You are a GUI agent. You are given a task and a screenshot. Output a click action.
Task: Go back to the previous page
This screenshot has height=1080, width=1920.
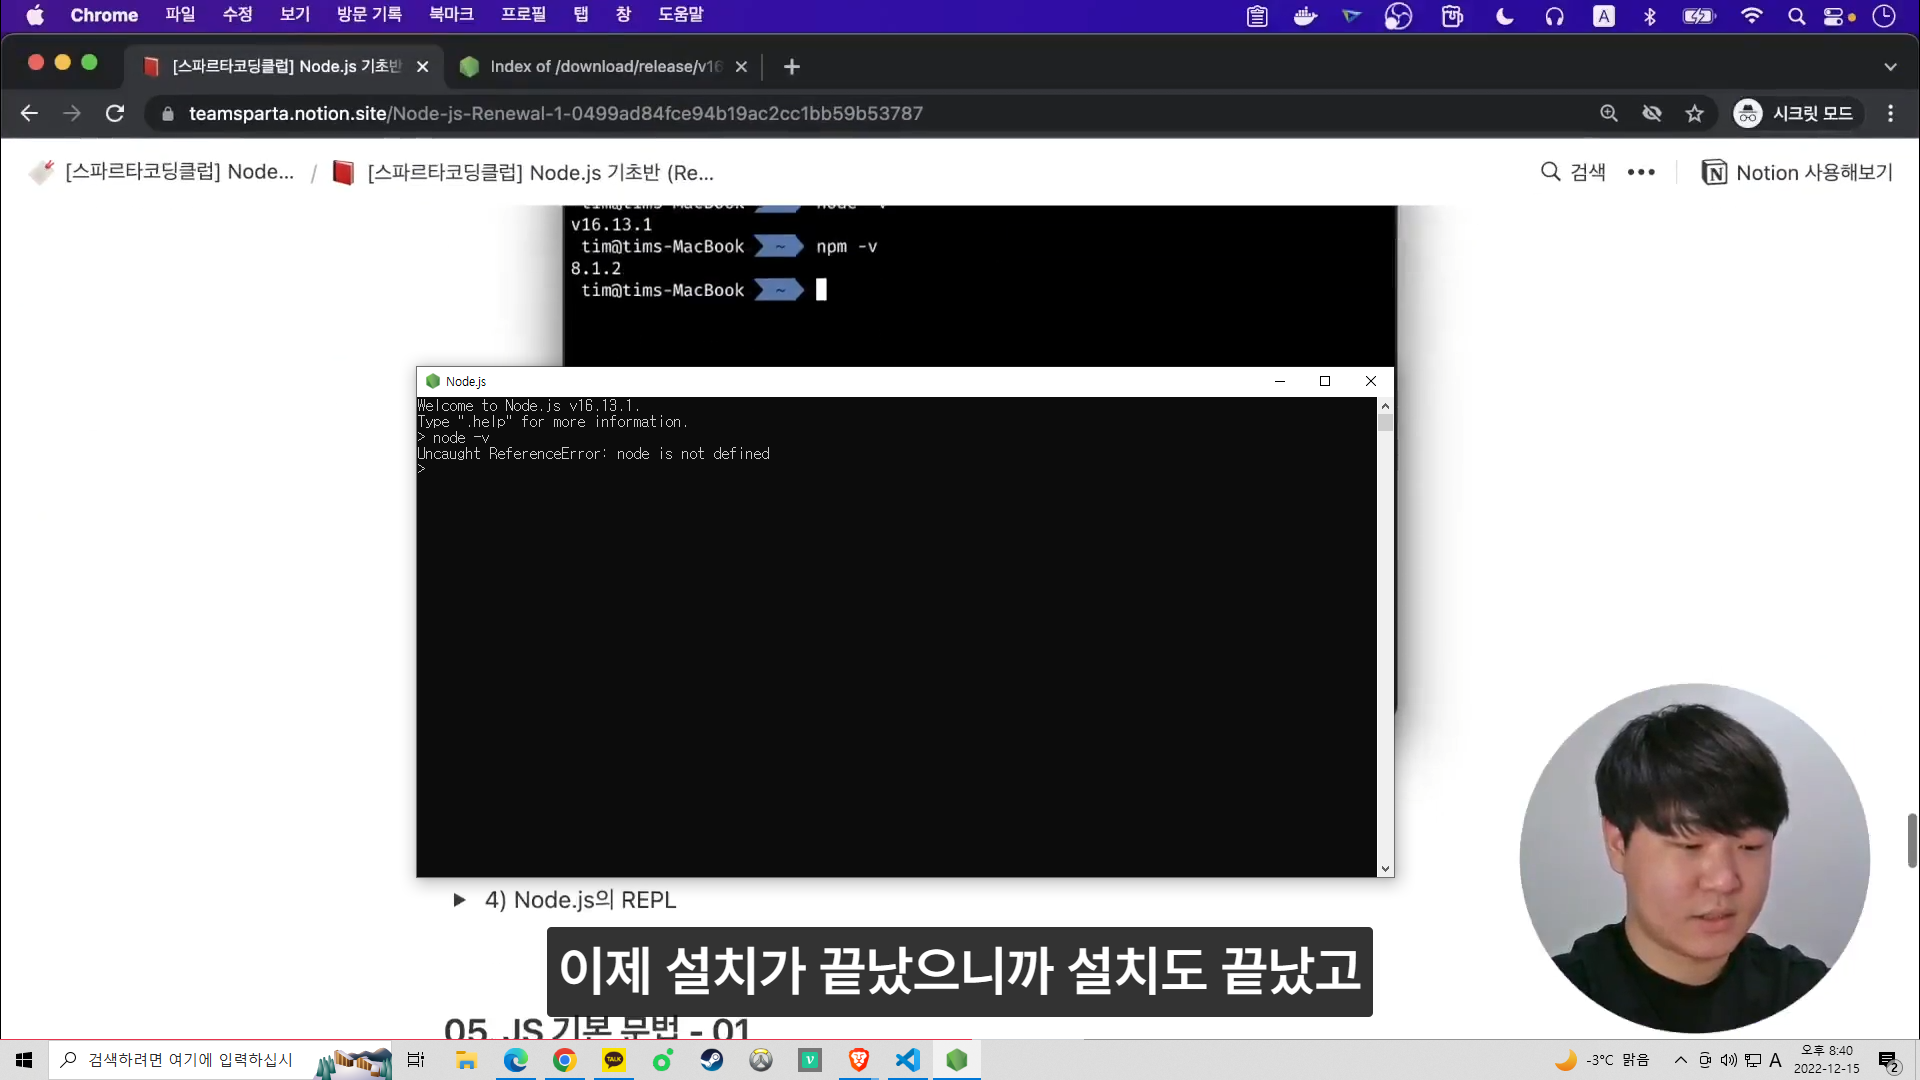tap(29, 114)
